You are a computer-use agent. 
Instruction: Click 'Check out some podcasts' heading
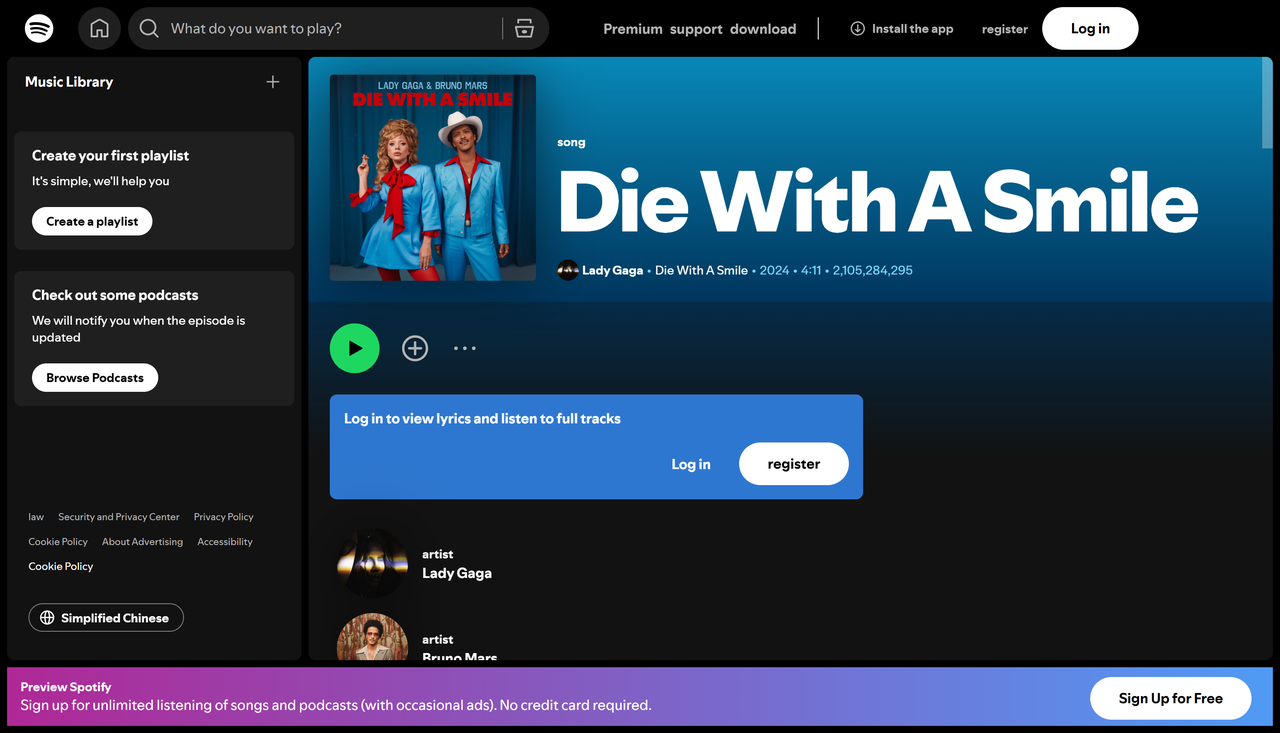coord(115,295)
